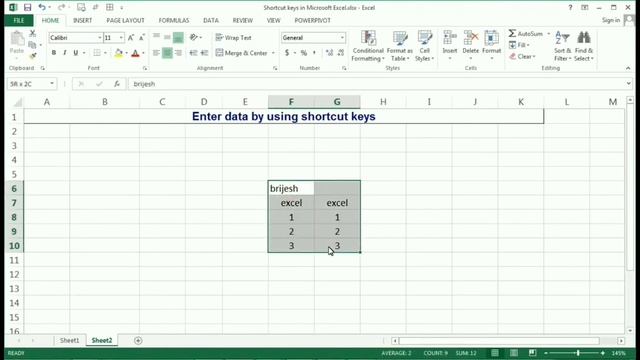Open Cell Styles gallery
640x360 pixels.
tap(424, 46)
